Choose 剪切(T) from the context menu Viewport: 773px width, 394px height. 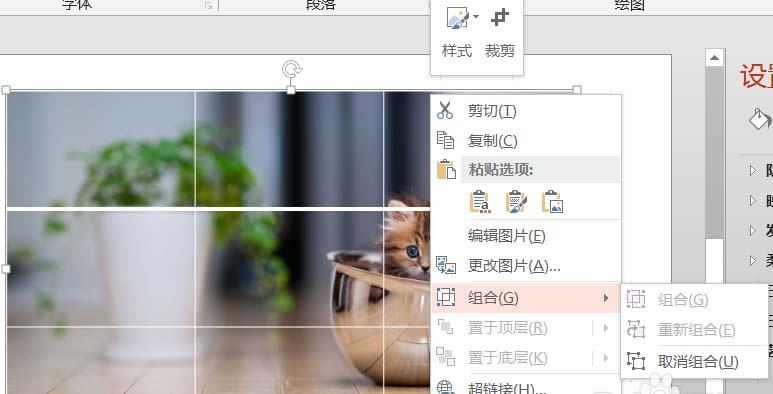coord(526,111)
